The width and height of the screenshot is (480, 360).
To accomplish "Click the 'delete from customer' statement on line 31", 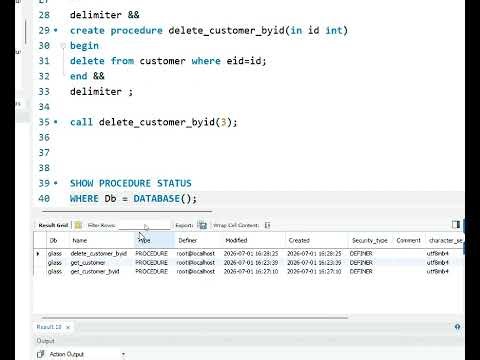I will click(x=168, y=61).
